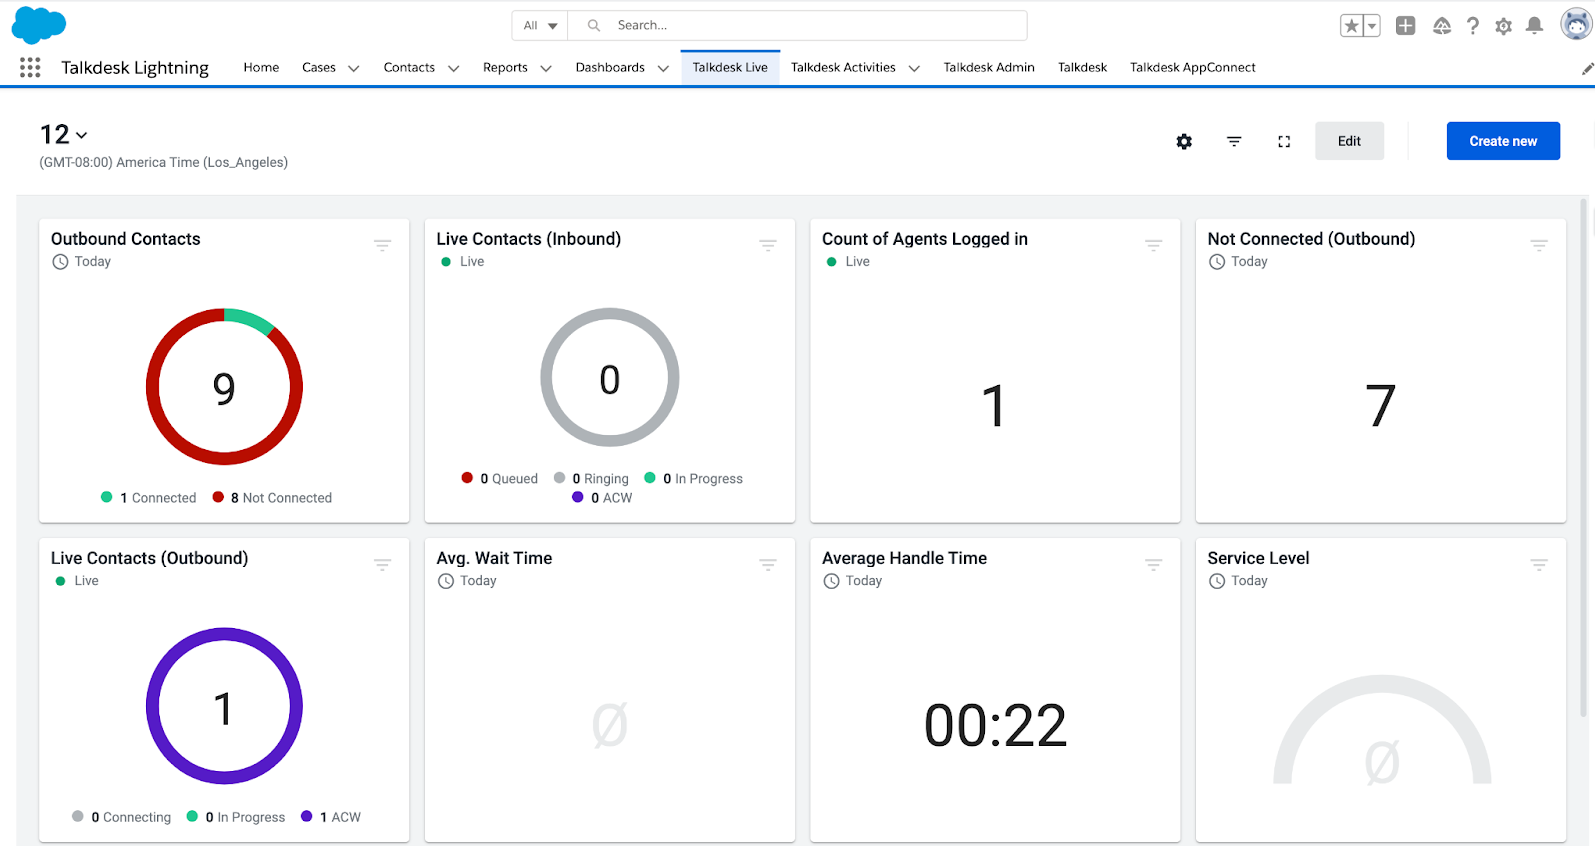Viewport: 1595px width, 846px height.
Task: Click the page vertical scrollbar
Action: 1583,457
